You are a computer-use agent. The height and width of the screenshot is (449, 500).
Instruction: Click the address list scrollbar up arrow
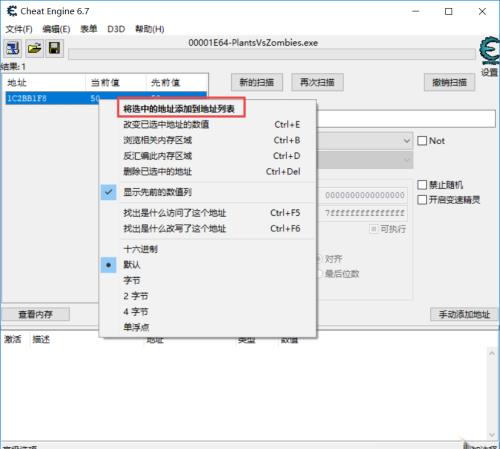point(492,353)
